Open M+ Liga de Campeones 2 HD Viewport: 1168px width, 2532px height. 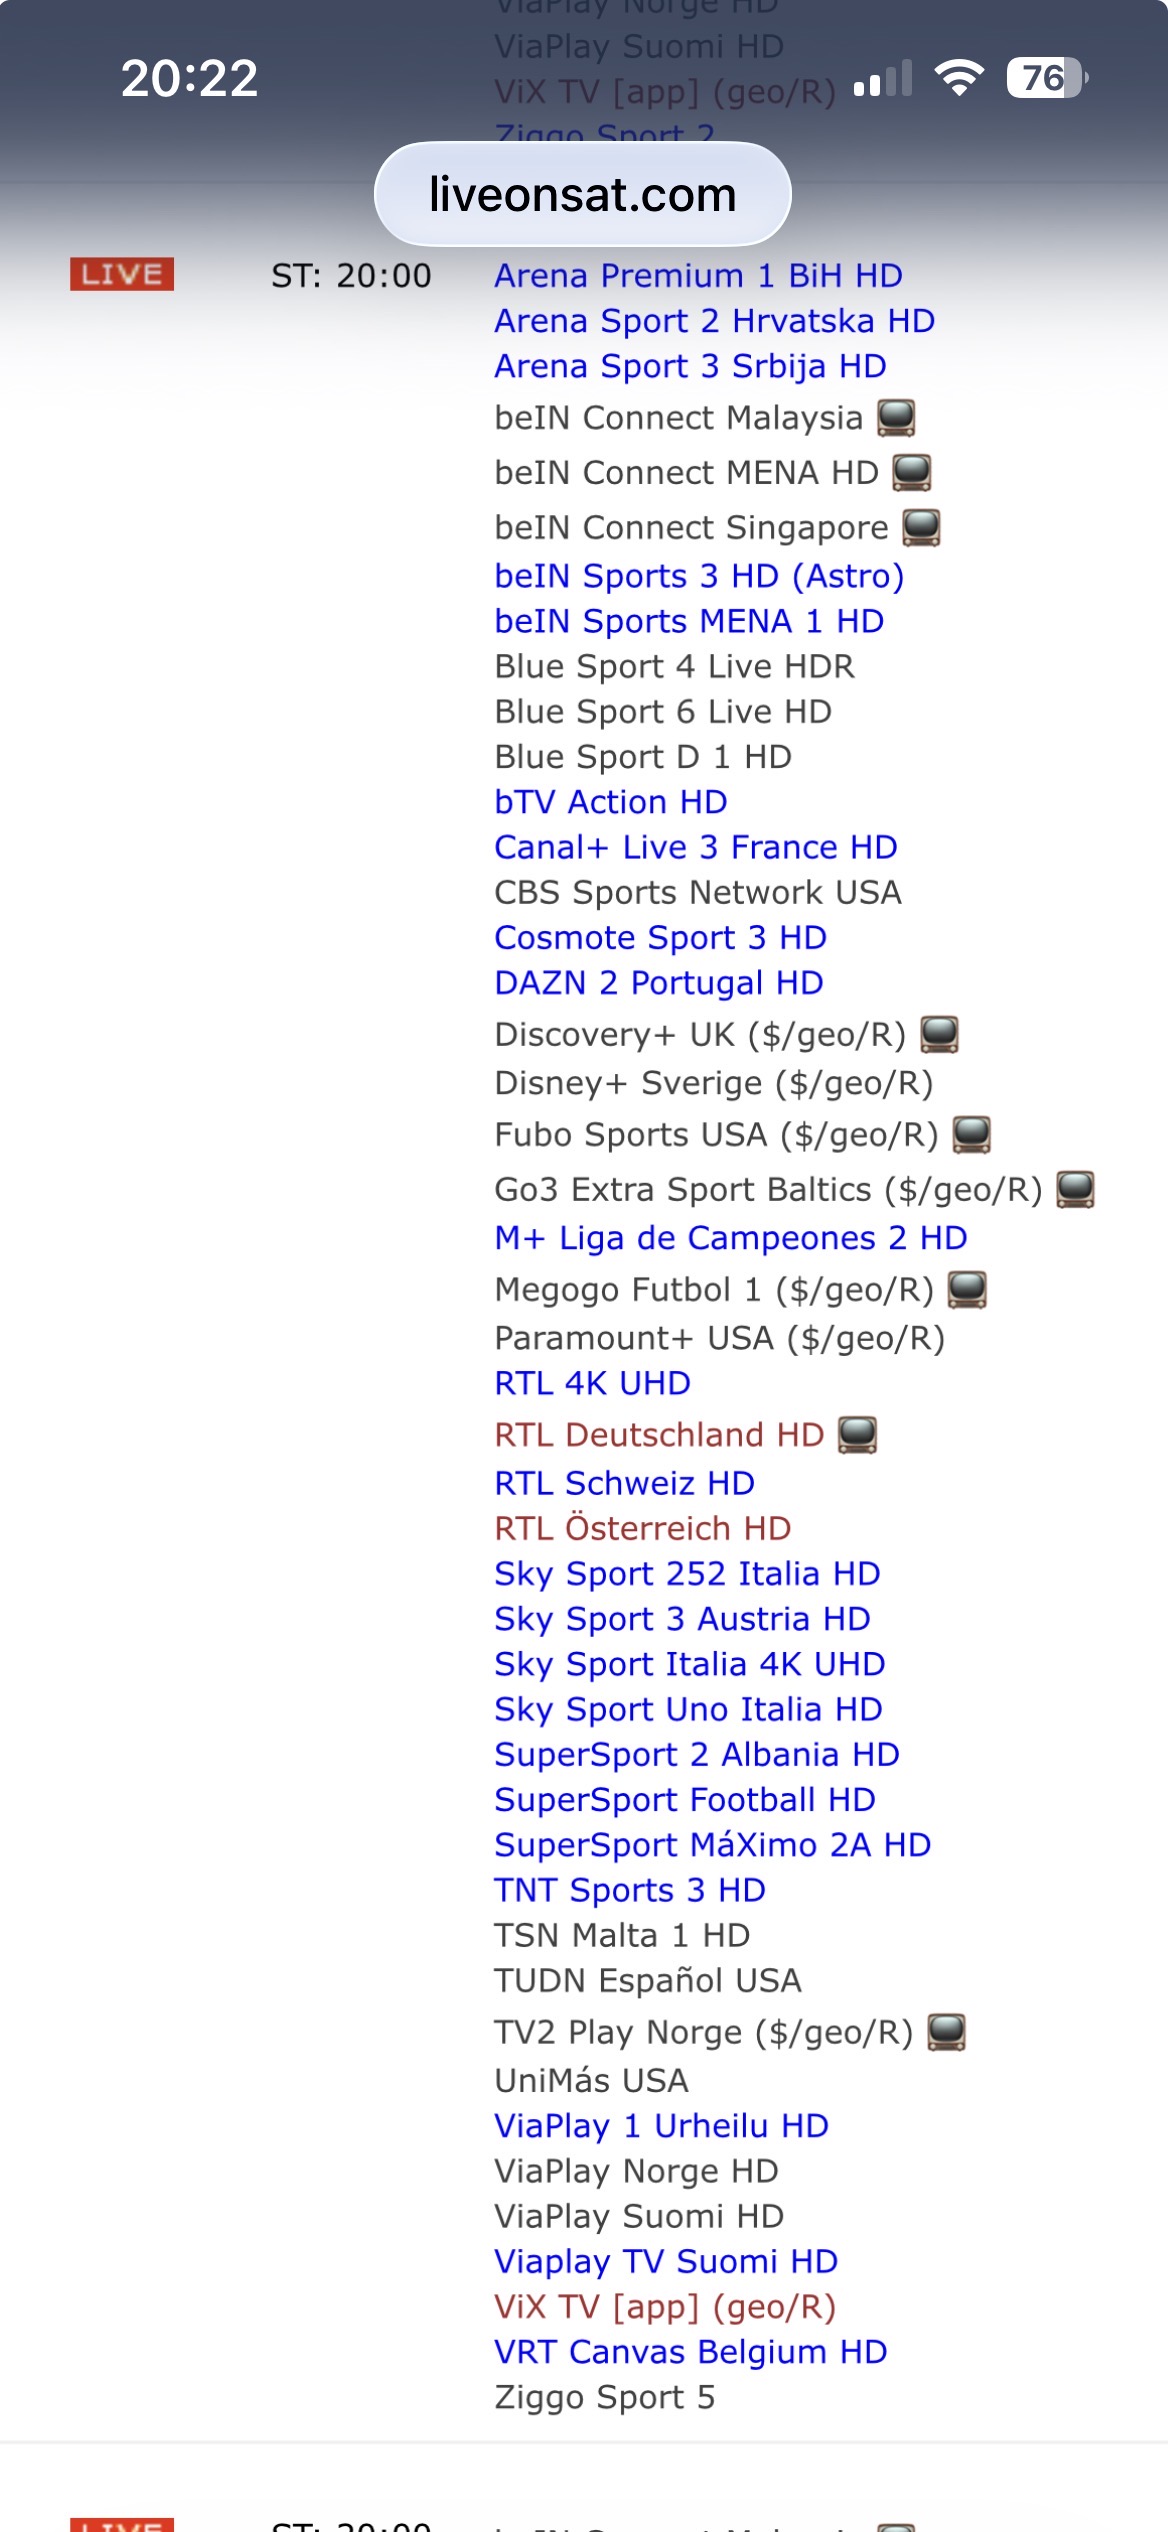[730, 1238]
